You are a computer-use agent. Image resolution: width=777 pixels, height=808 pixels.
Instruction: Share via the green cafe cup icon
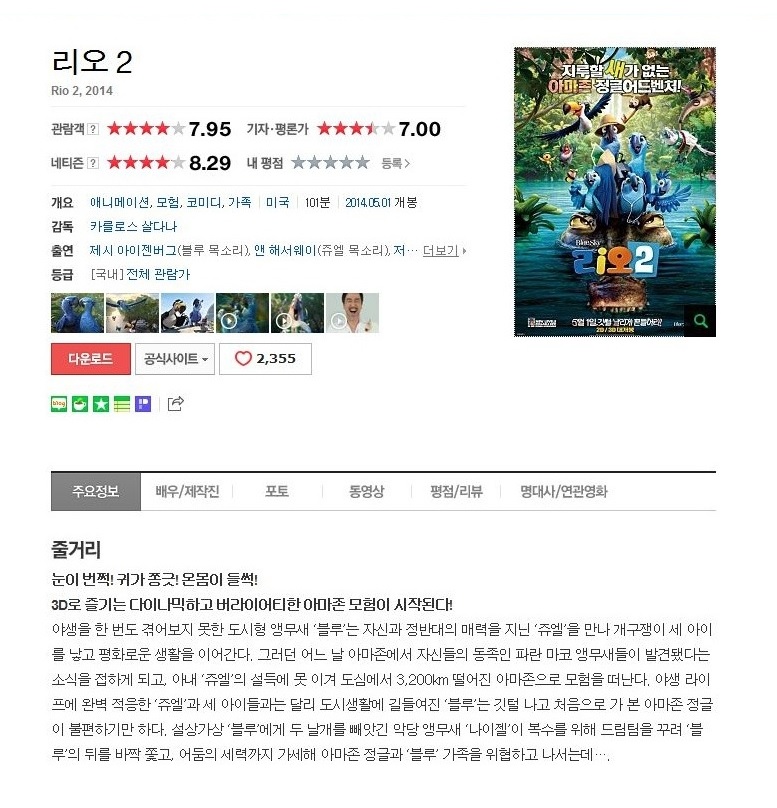coord(80,404)
